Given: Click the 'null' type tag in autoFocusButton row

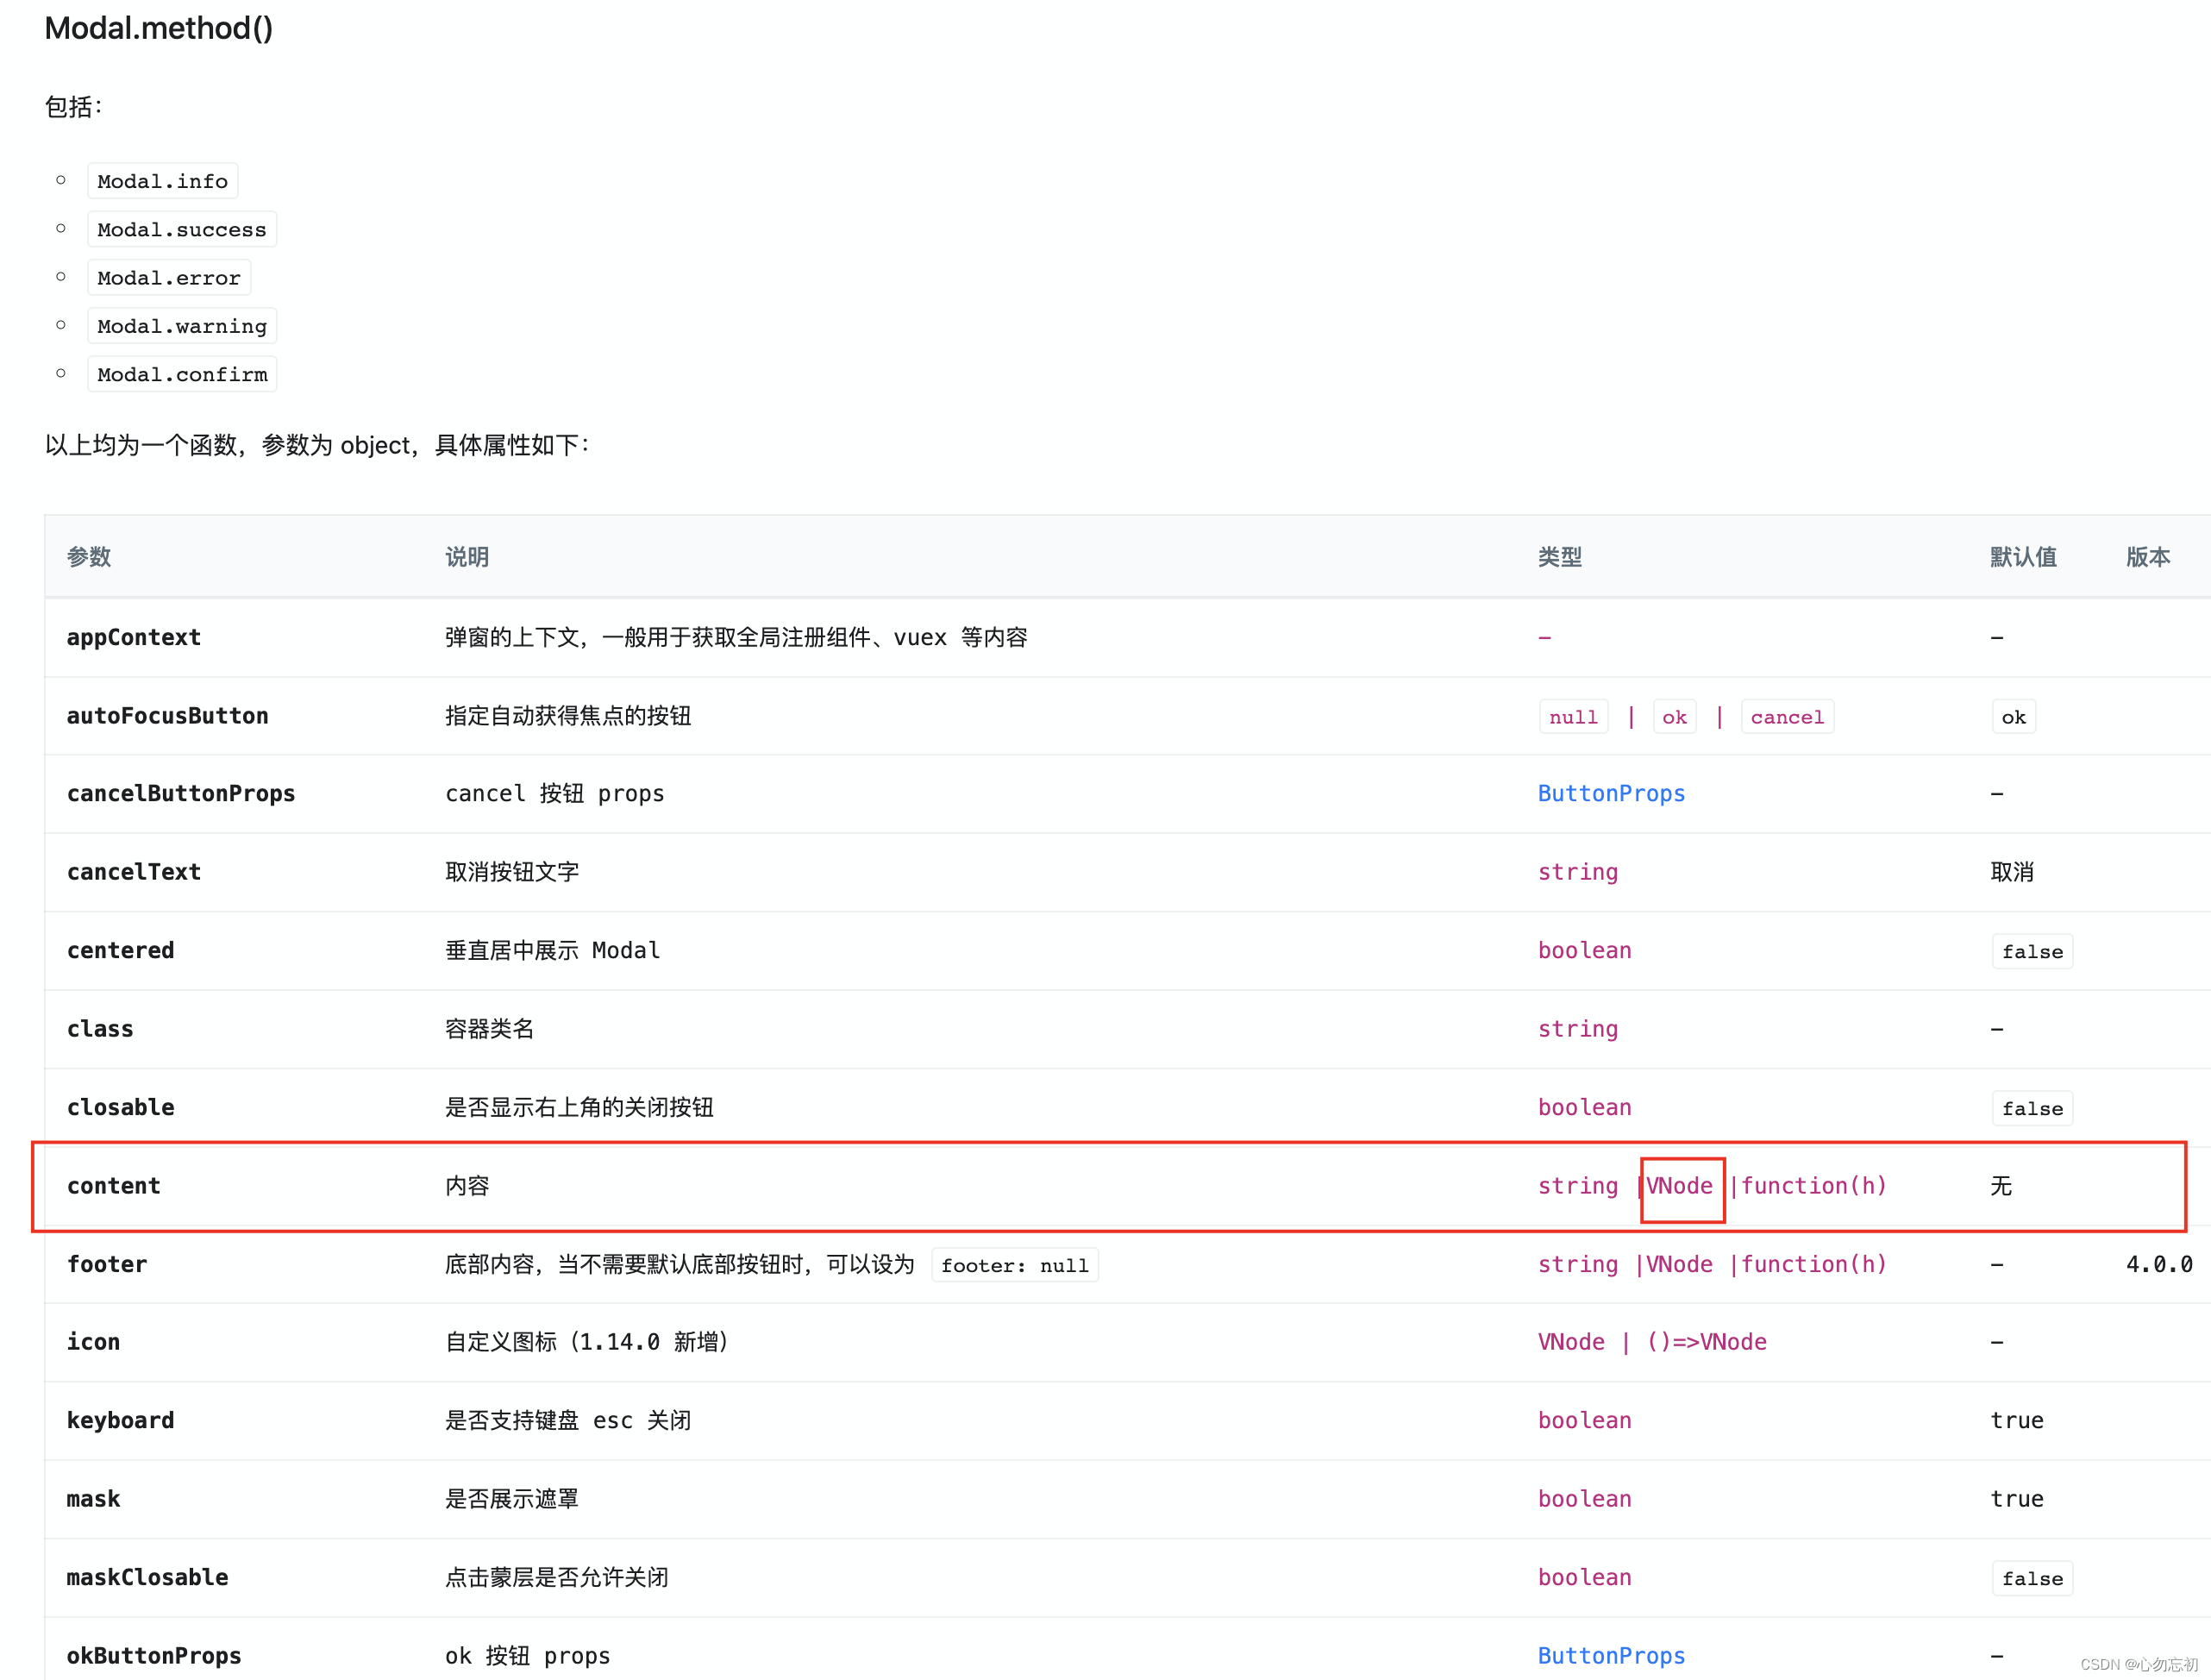Looking at the screenshot, I should tap(1572, 717).
